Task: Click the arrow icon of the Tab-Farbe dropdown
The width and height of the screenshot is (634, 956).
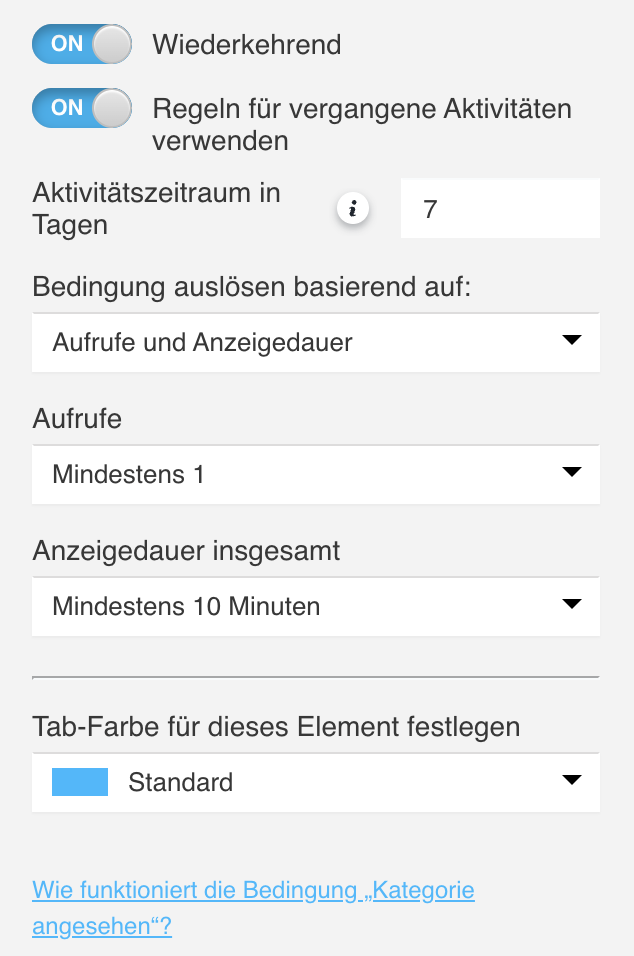Action: coord(571,780)
